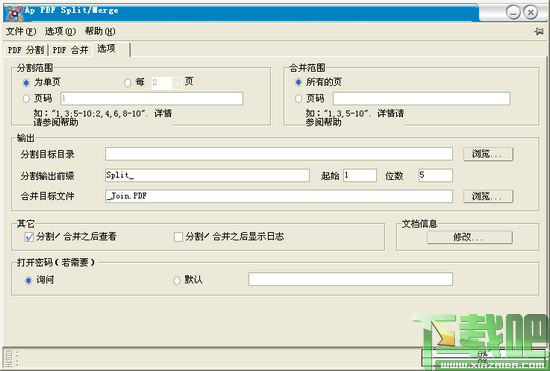
Task: Browse for the 合并目标文件
Action: 488,196
